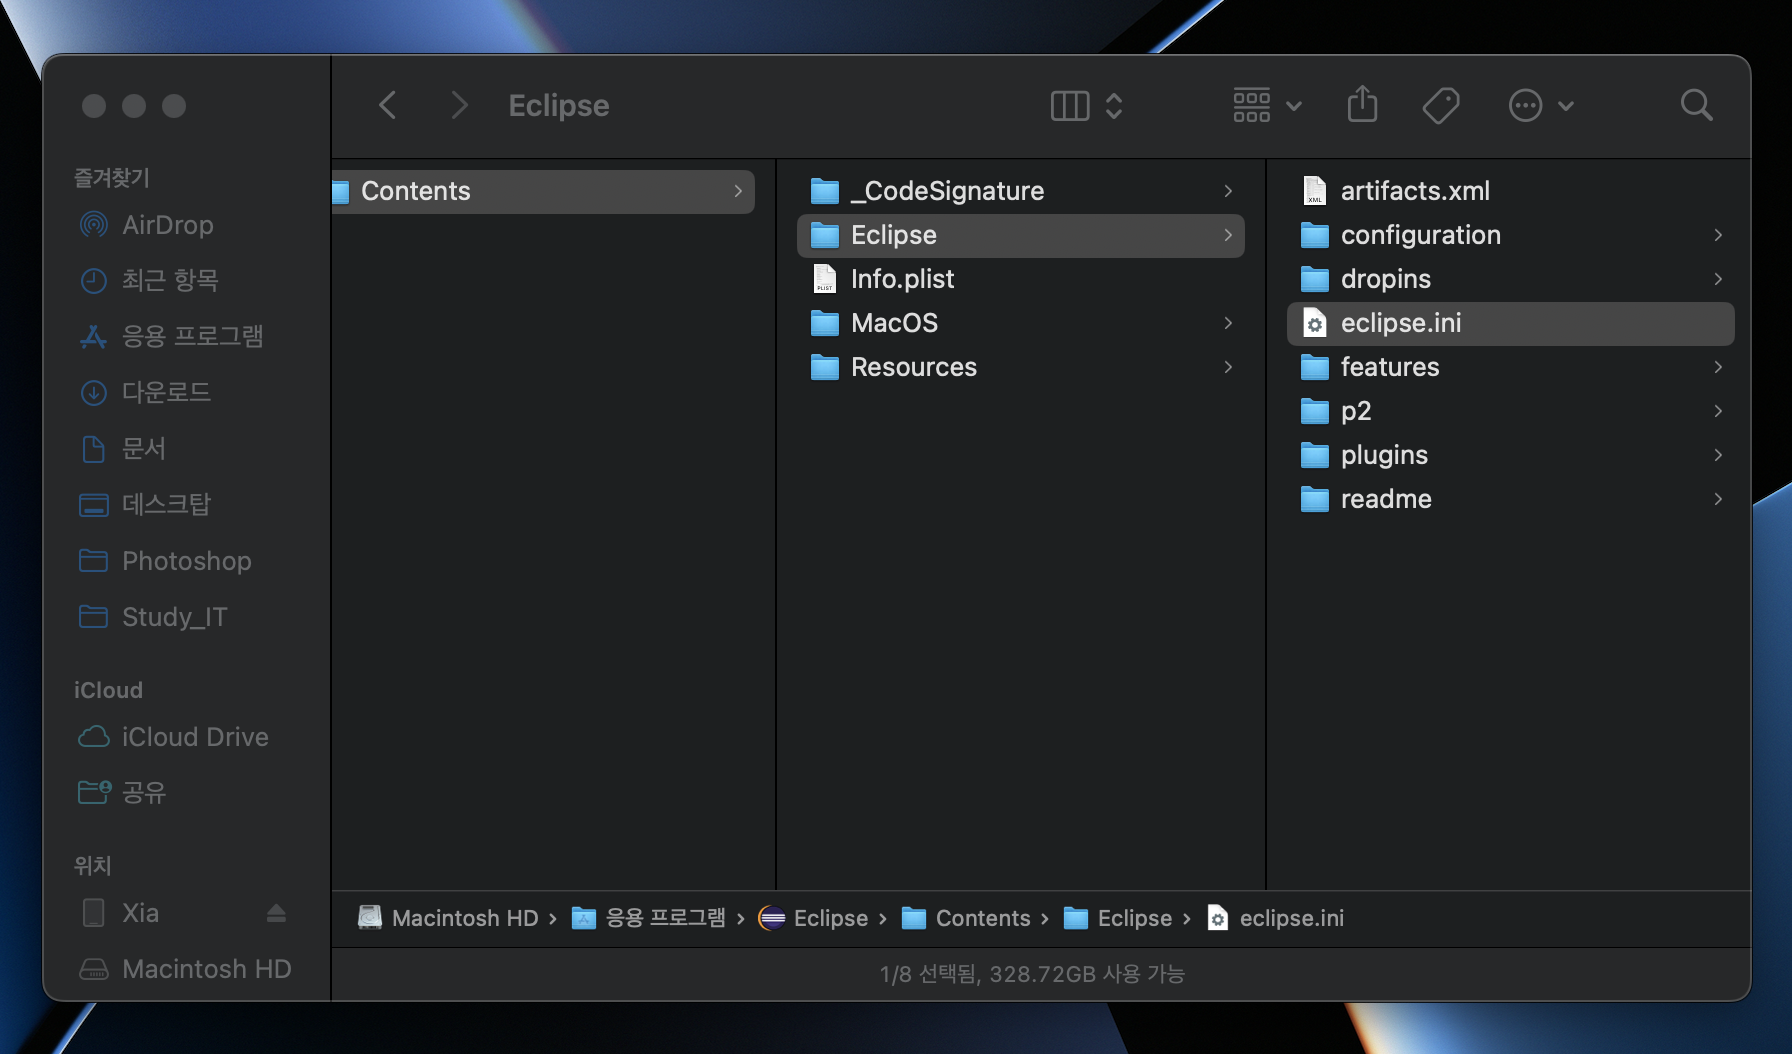Click eclipse.ini in the path bar
The height and width of the screenshot is (1054, 1792).
click(x=1275, y=918)
